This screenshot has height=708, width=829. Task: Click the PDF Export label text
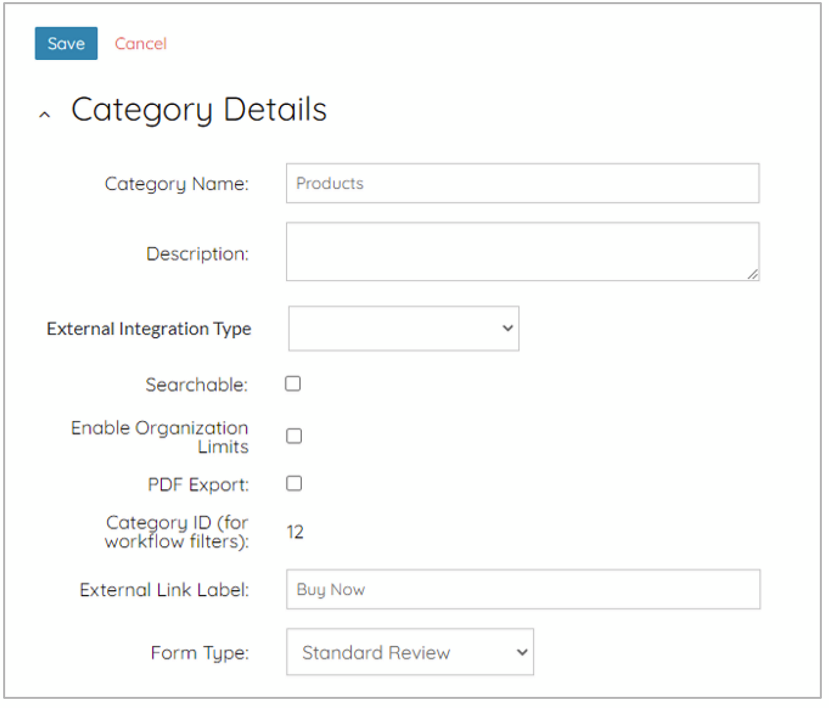197,485
